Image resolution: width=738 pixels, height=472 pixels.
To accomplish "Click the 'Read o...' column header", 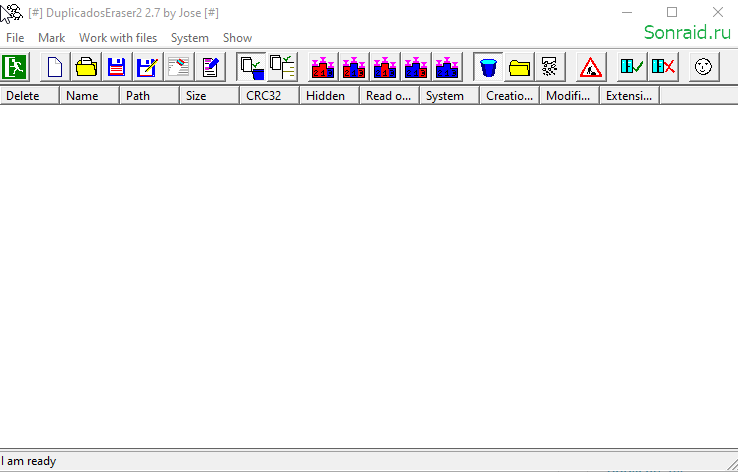I will [x=390, y=96].
